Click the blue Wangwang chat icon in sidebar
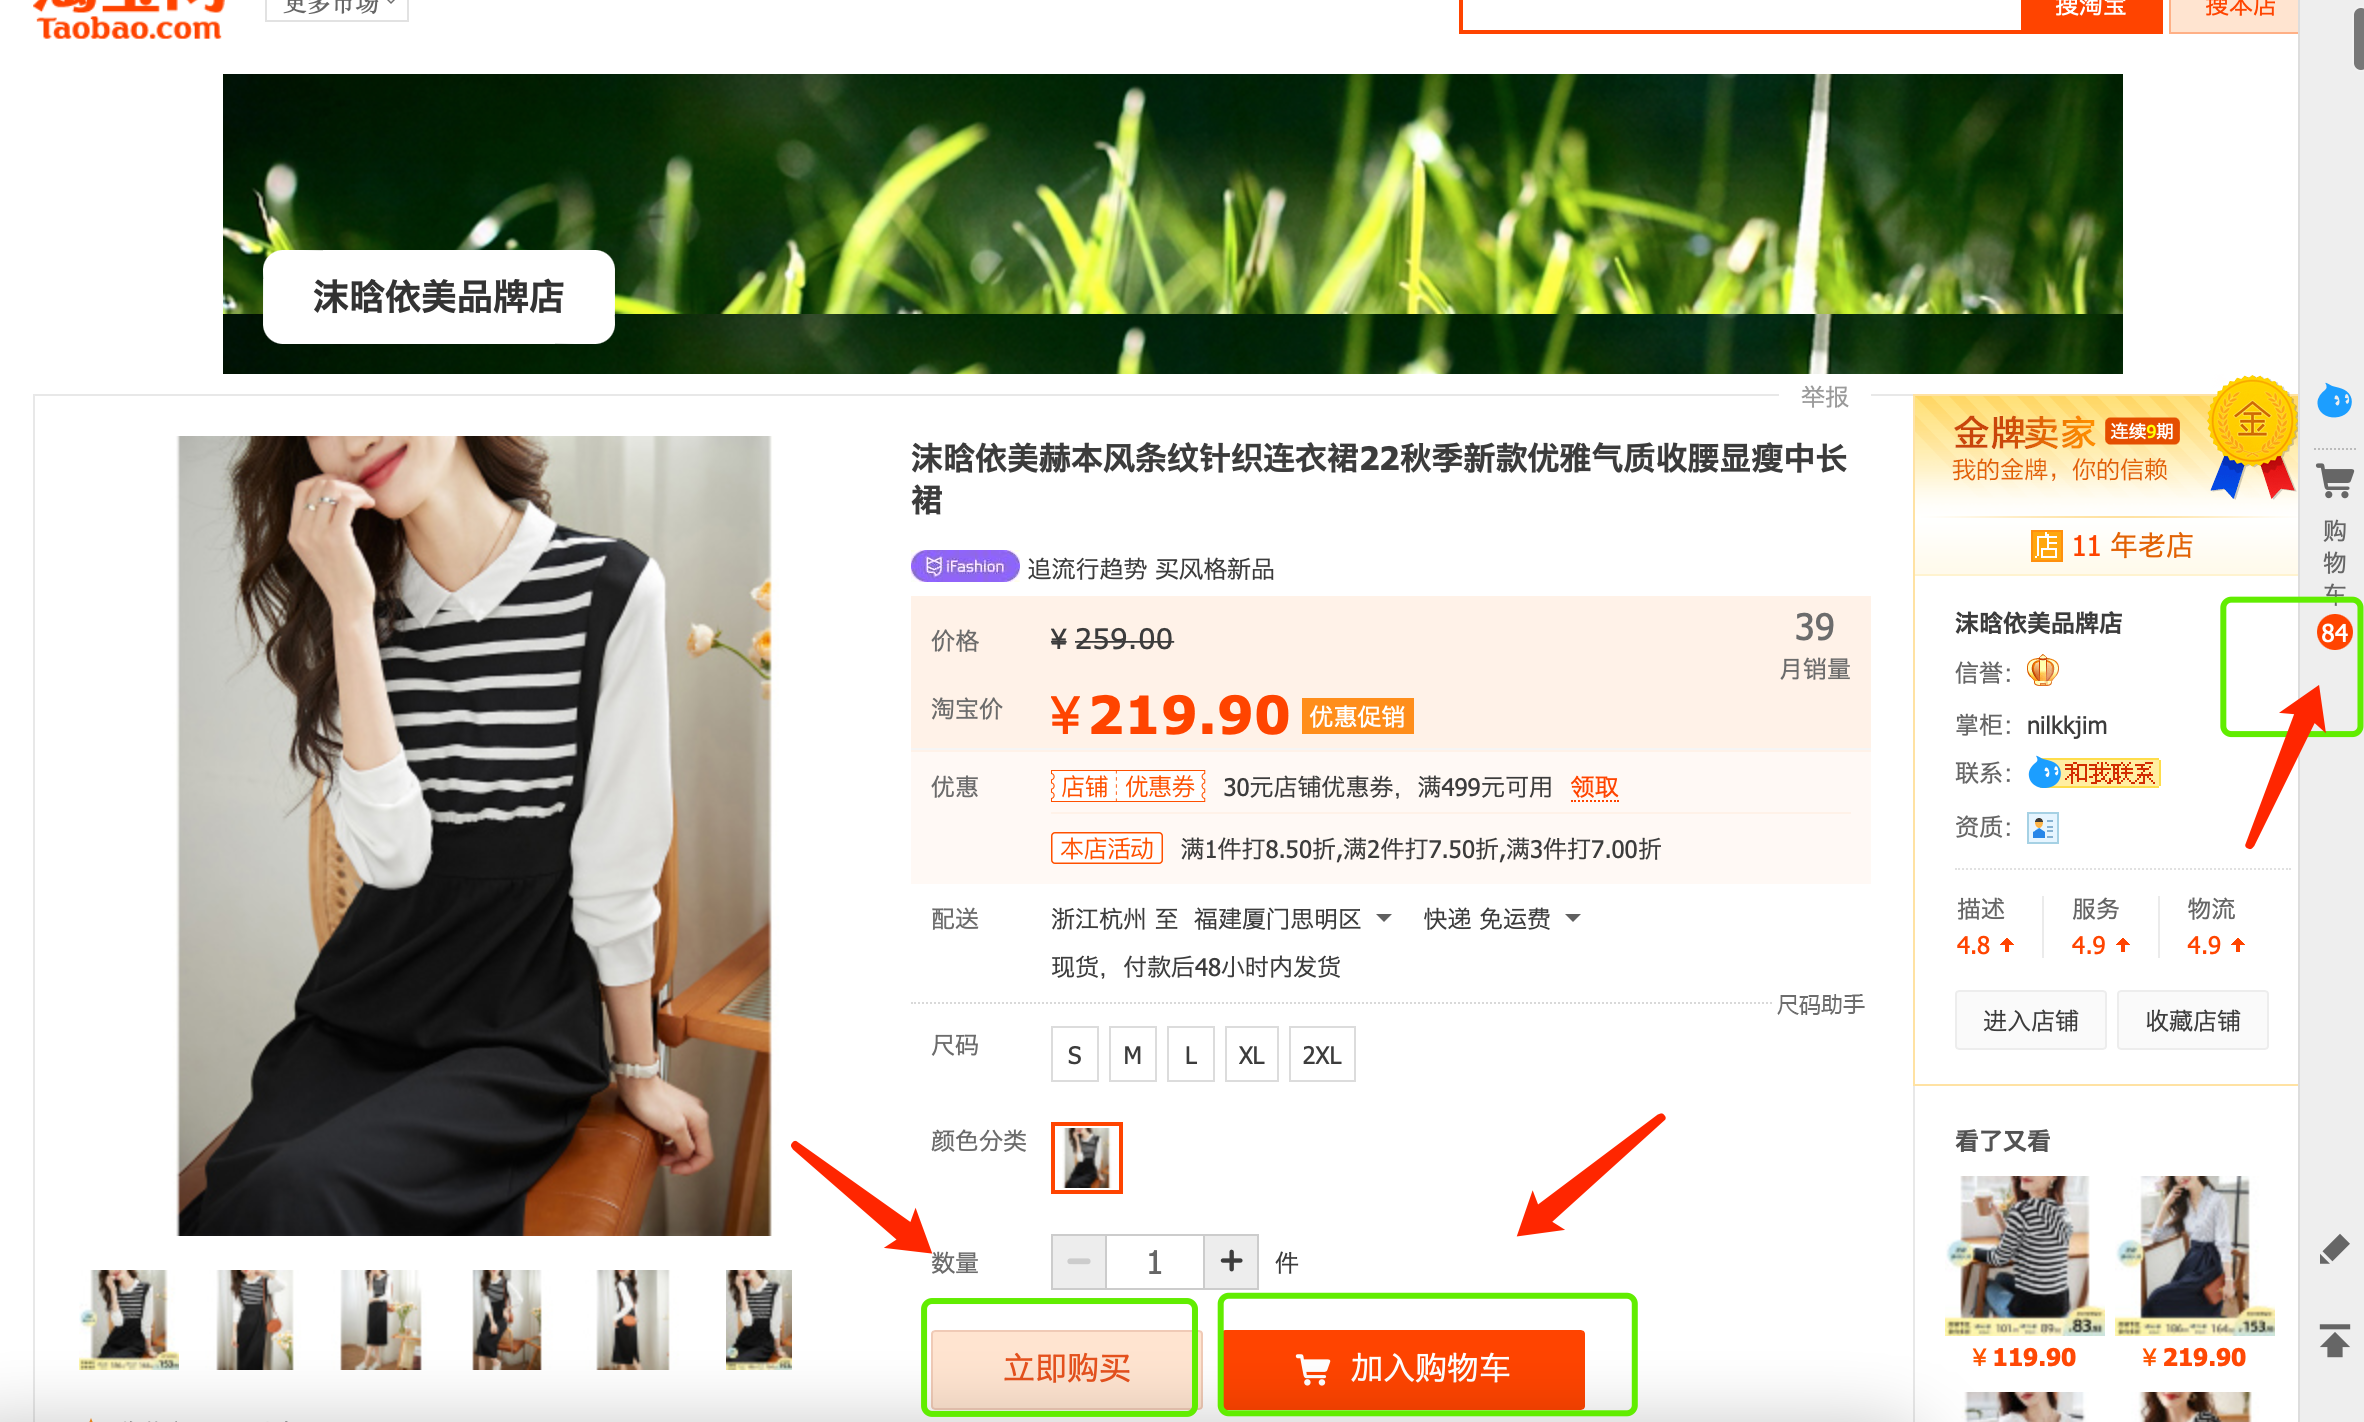The image size is (2364, 1422). pos(2335,401)
